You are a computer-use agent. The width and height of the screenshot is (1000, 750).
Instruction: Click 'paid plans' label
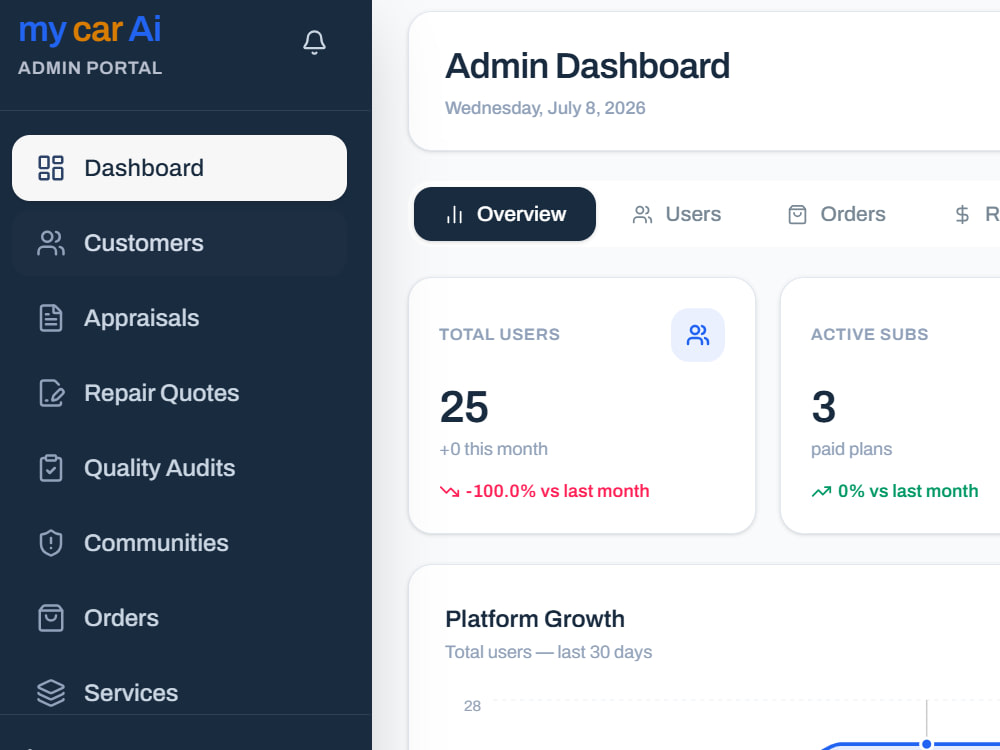(x=851, y=449)
